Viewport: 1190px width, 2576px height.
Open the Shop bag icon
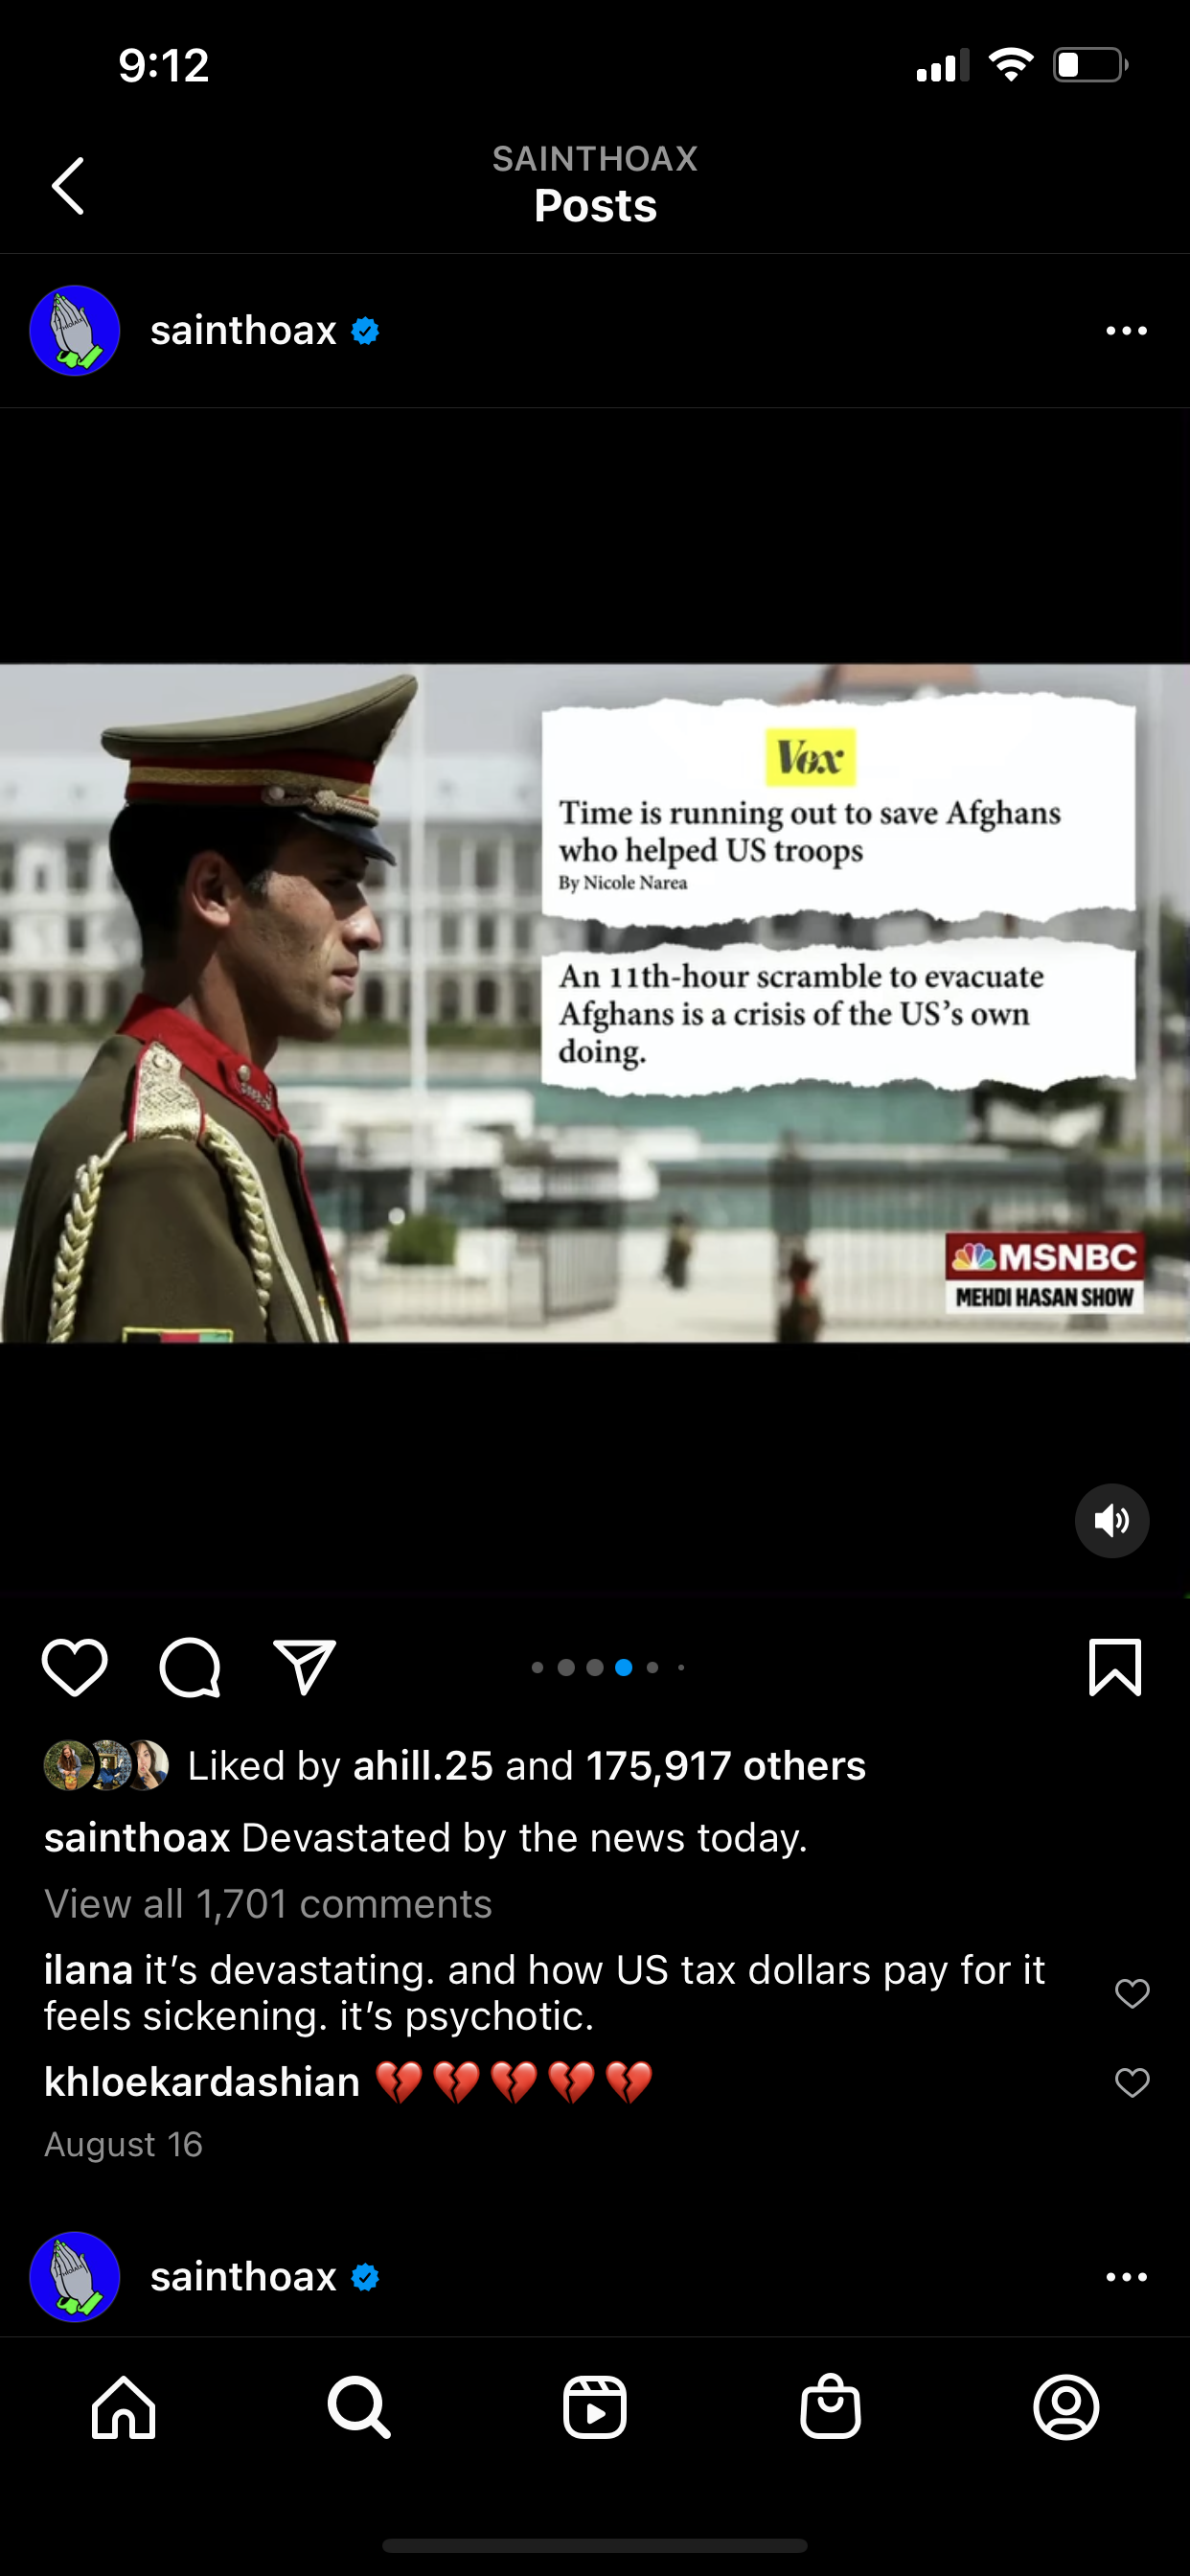[x=831, y=2407]
